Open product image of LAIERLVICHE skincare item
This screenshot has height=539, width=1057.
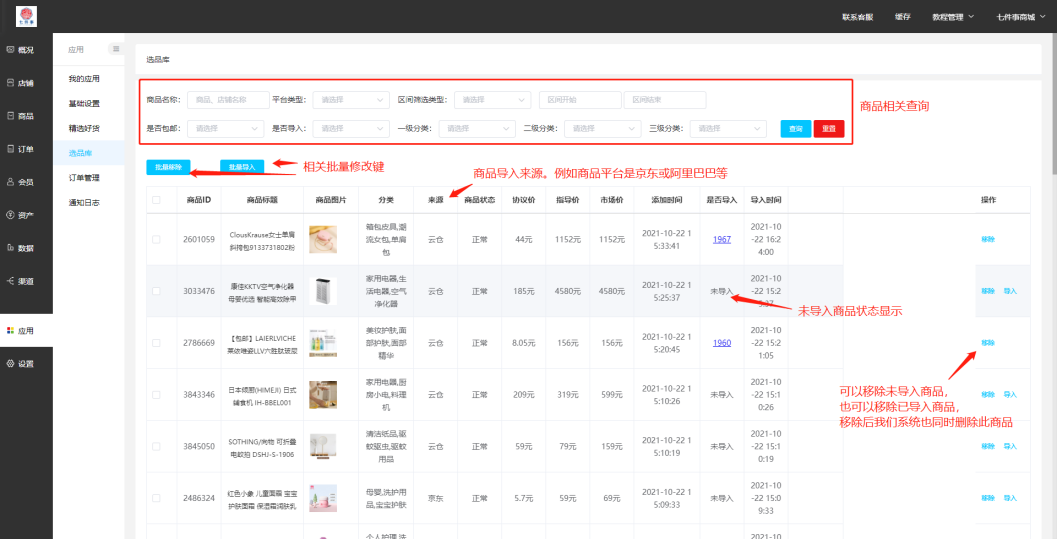tap(322, 343)
